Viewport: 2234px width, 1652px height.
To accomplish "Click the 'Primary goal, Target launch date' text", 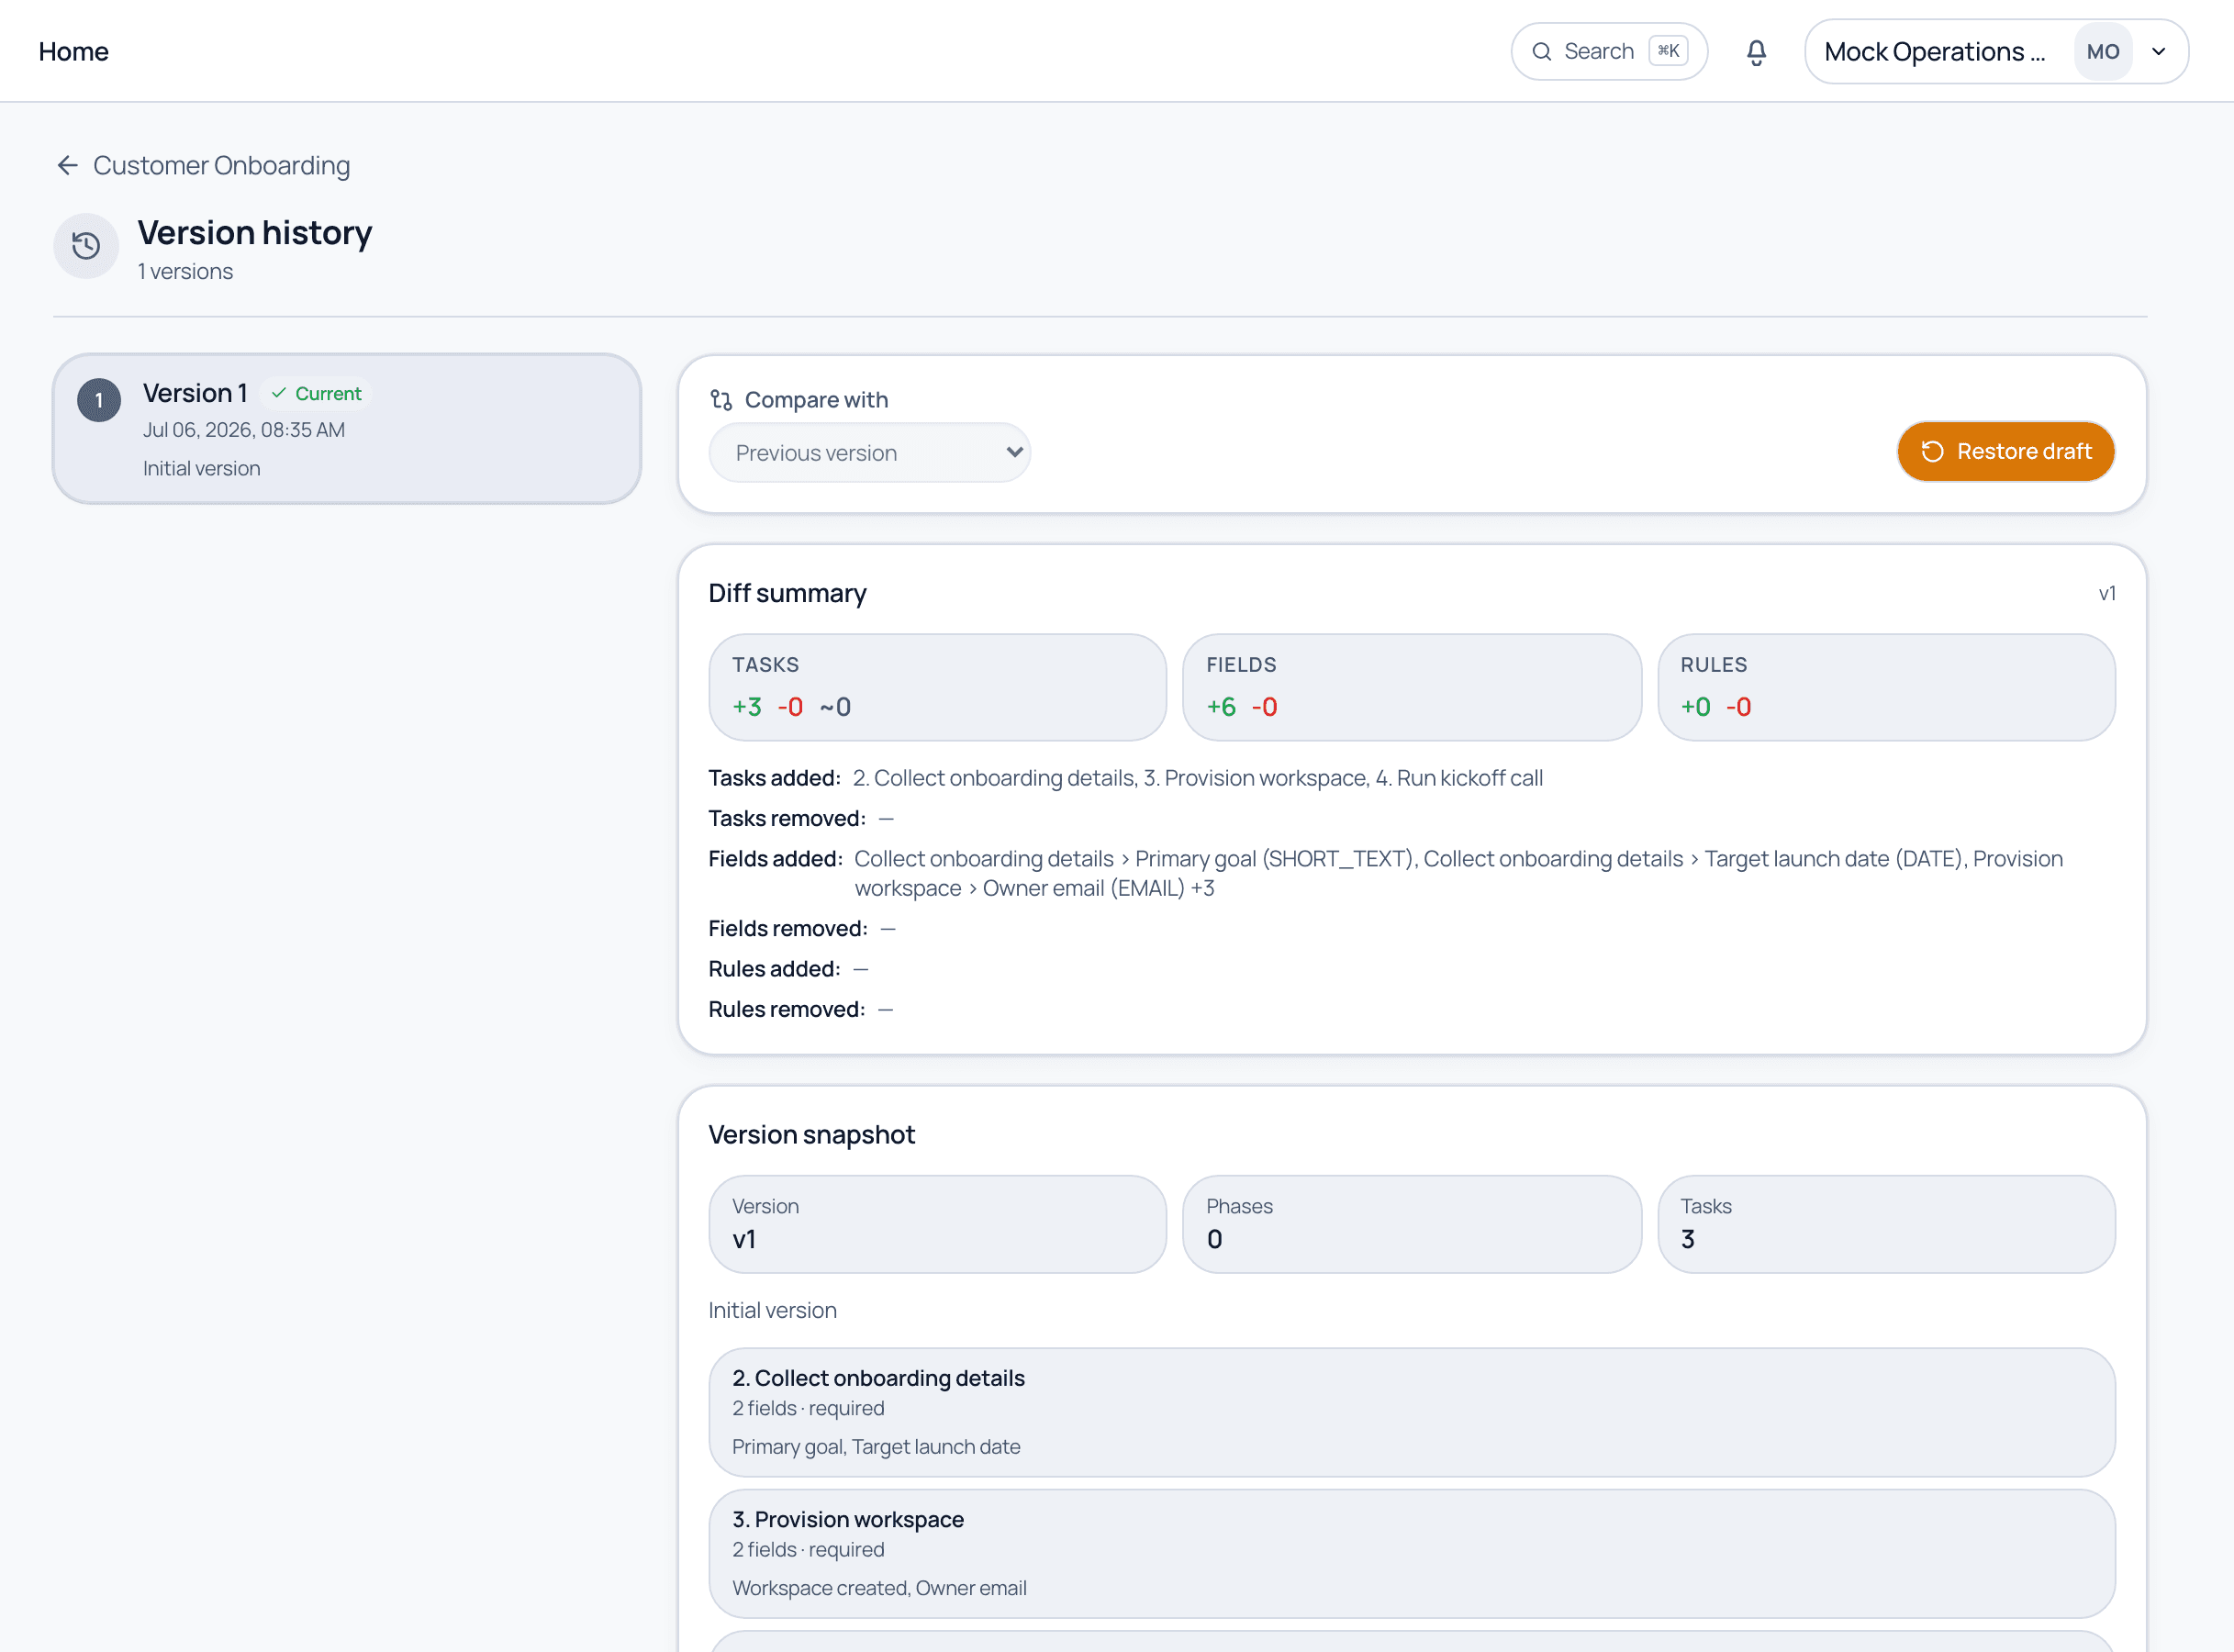I will (876, 1447).
